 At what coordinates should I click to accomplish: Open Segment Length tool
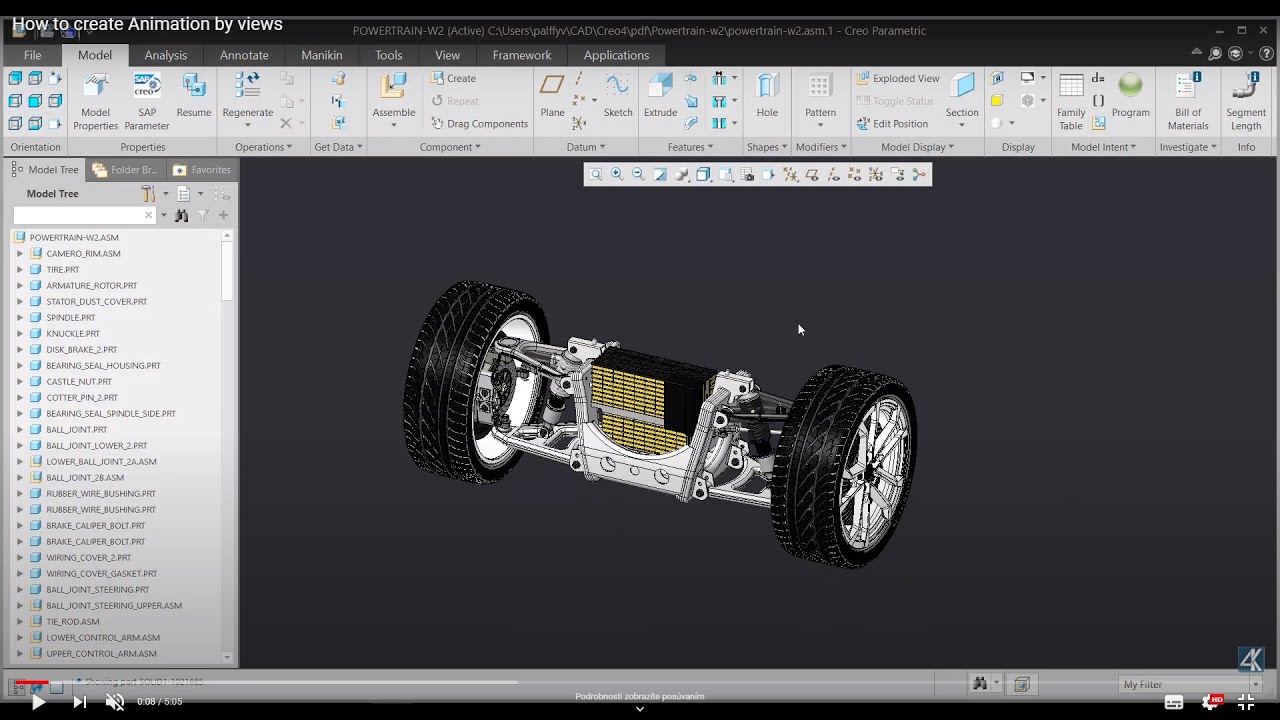(1246, 101)
